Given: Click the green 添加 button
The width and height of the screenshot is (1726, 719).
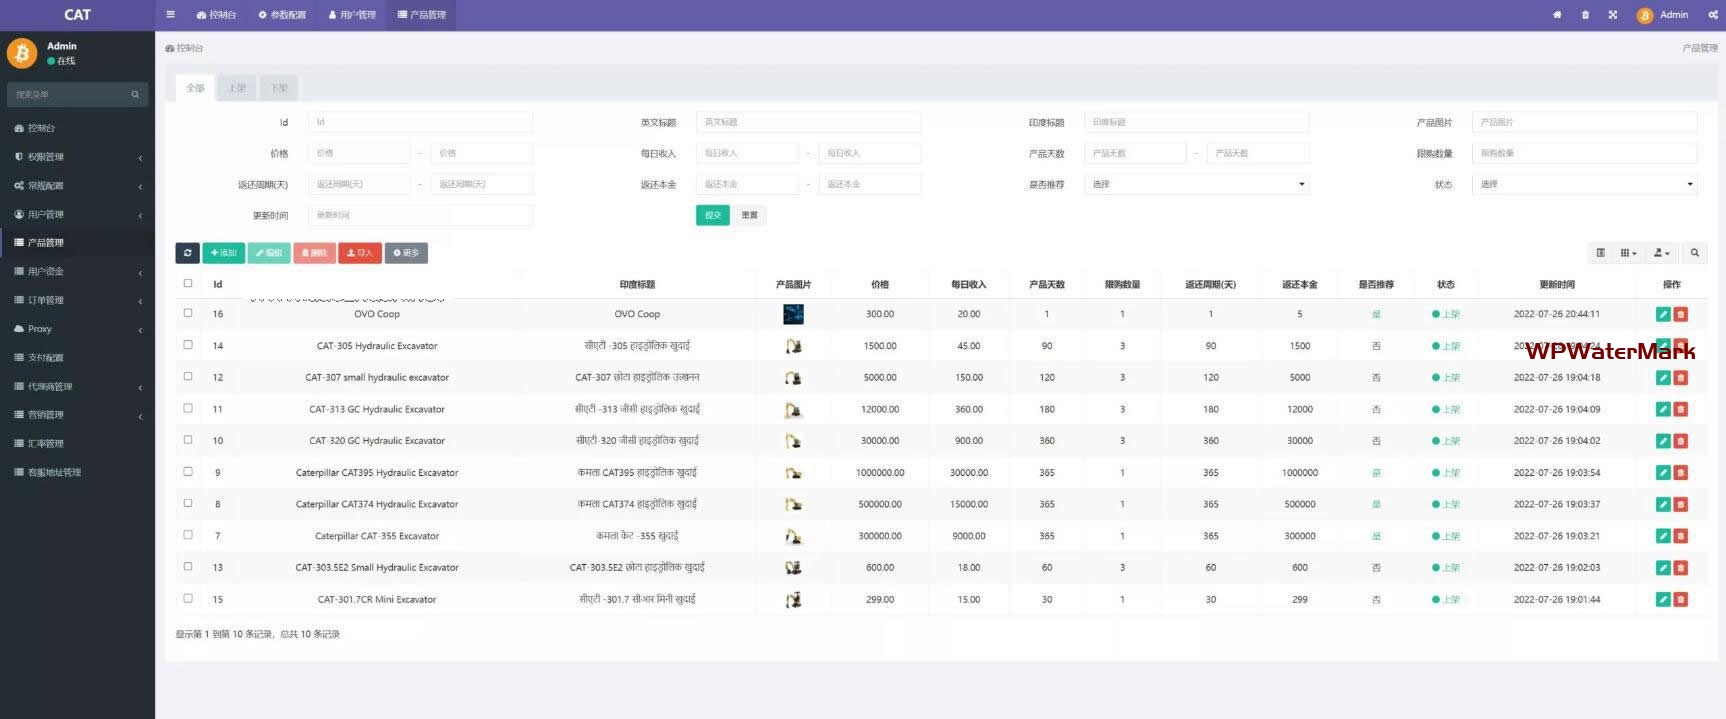Looking at the screenshot, I should (x=223, y=253).
